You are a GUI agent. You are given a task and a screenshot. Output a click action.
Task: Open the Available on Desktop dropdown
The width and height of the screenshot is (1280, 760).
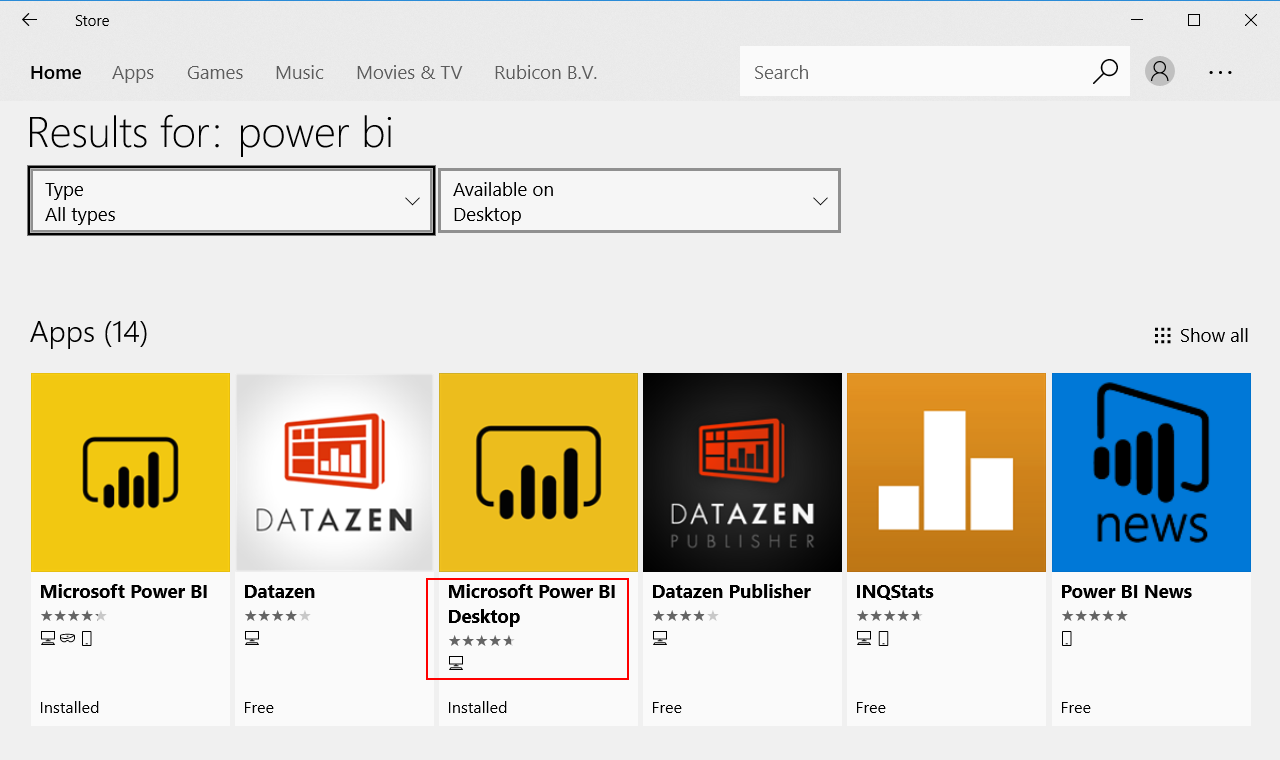[639, 200]
